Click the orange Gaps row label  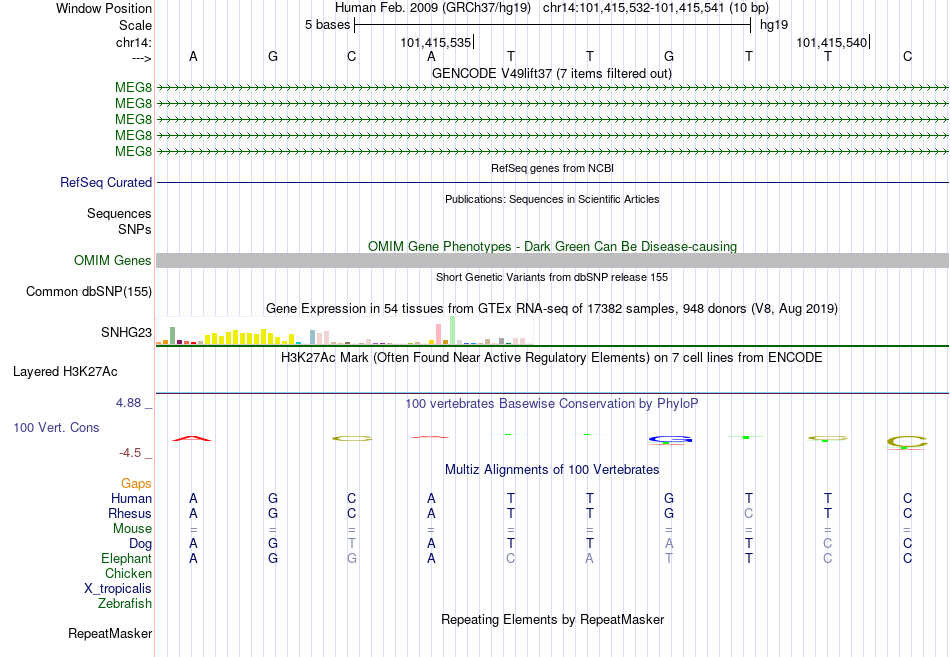pos(136,483)
